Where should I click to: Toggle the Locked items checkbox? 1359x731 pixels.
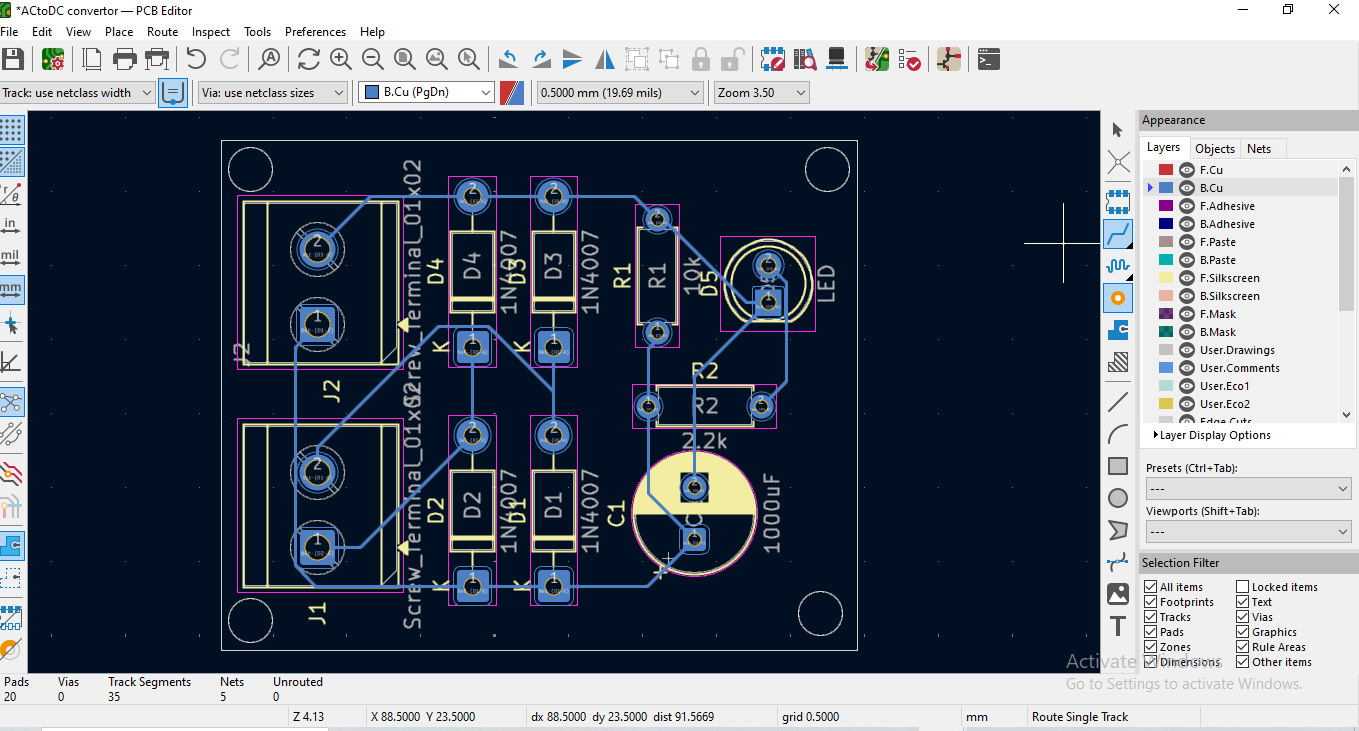click(x=1242, y=587)
